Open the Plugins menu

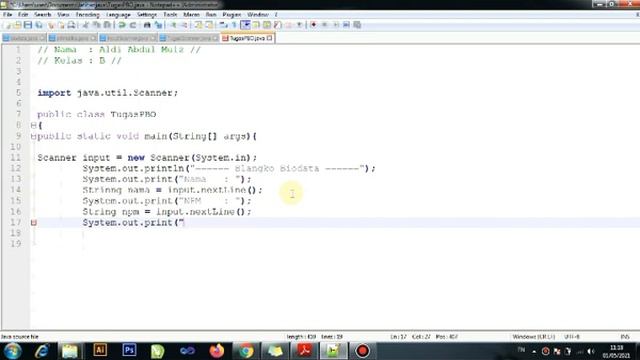(231, 15)
